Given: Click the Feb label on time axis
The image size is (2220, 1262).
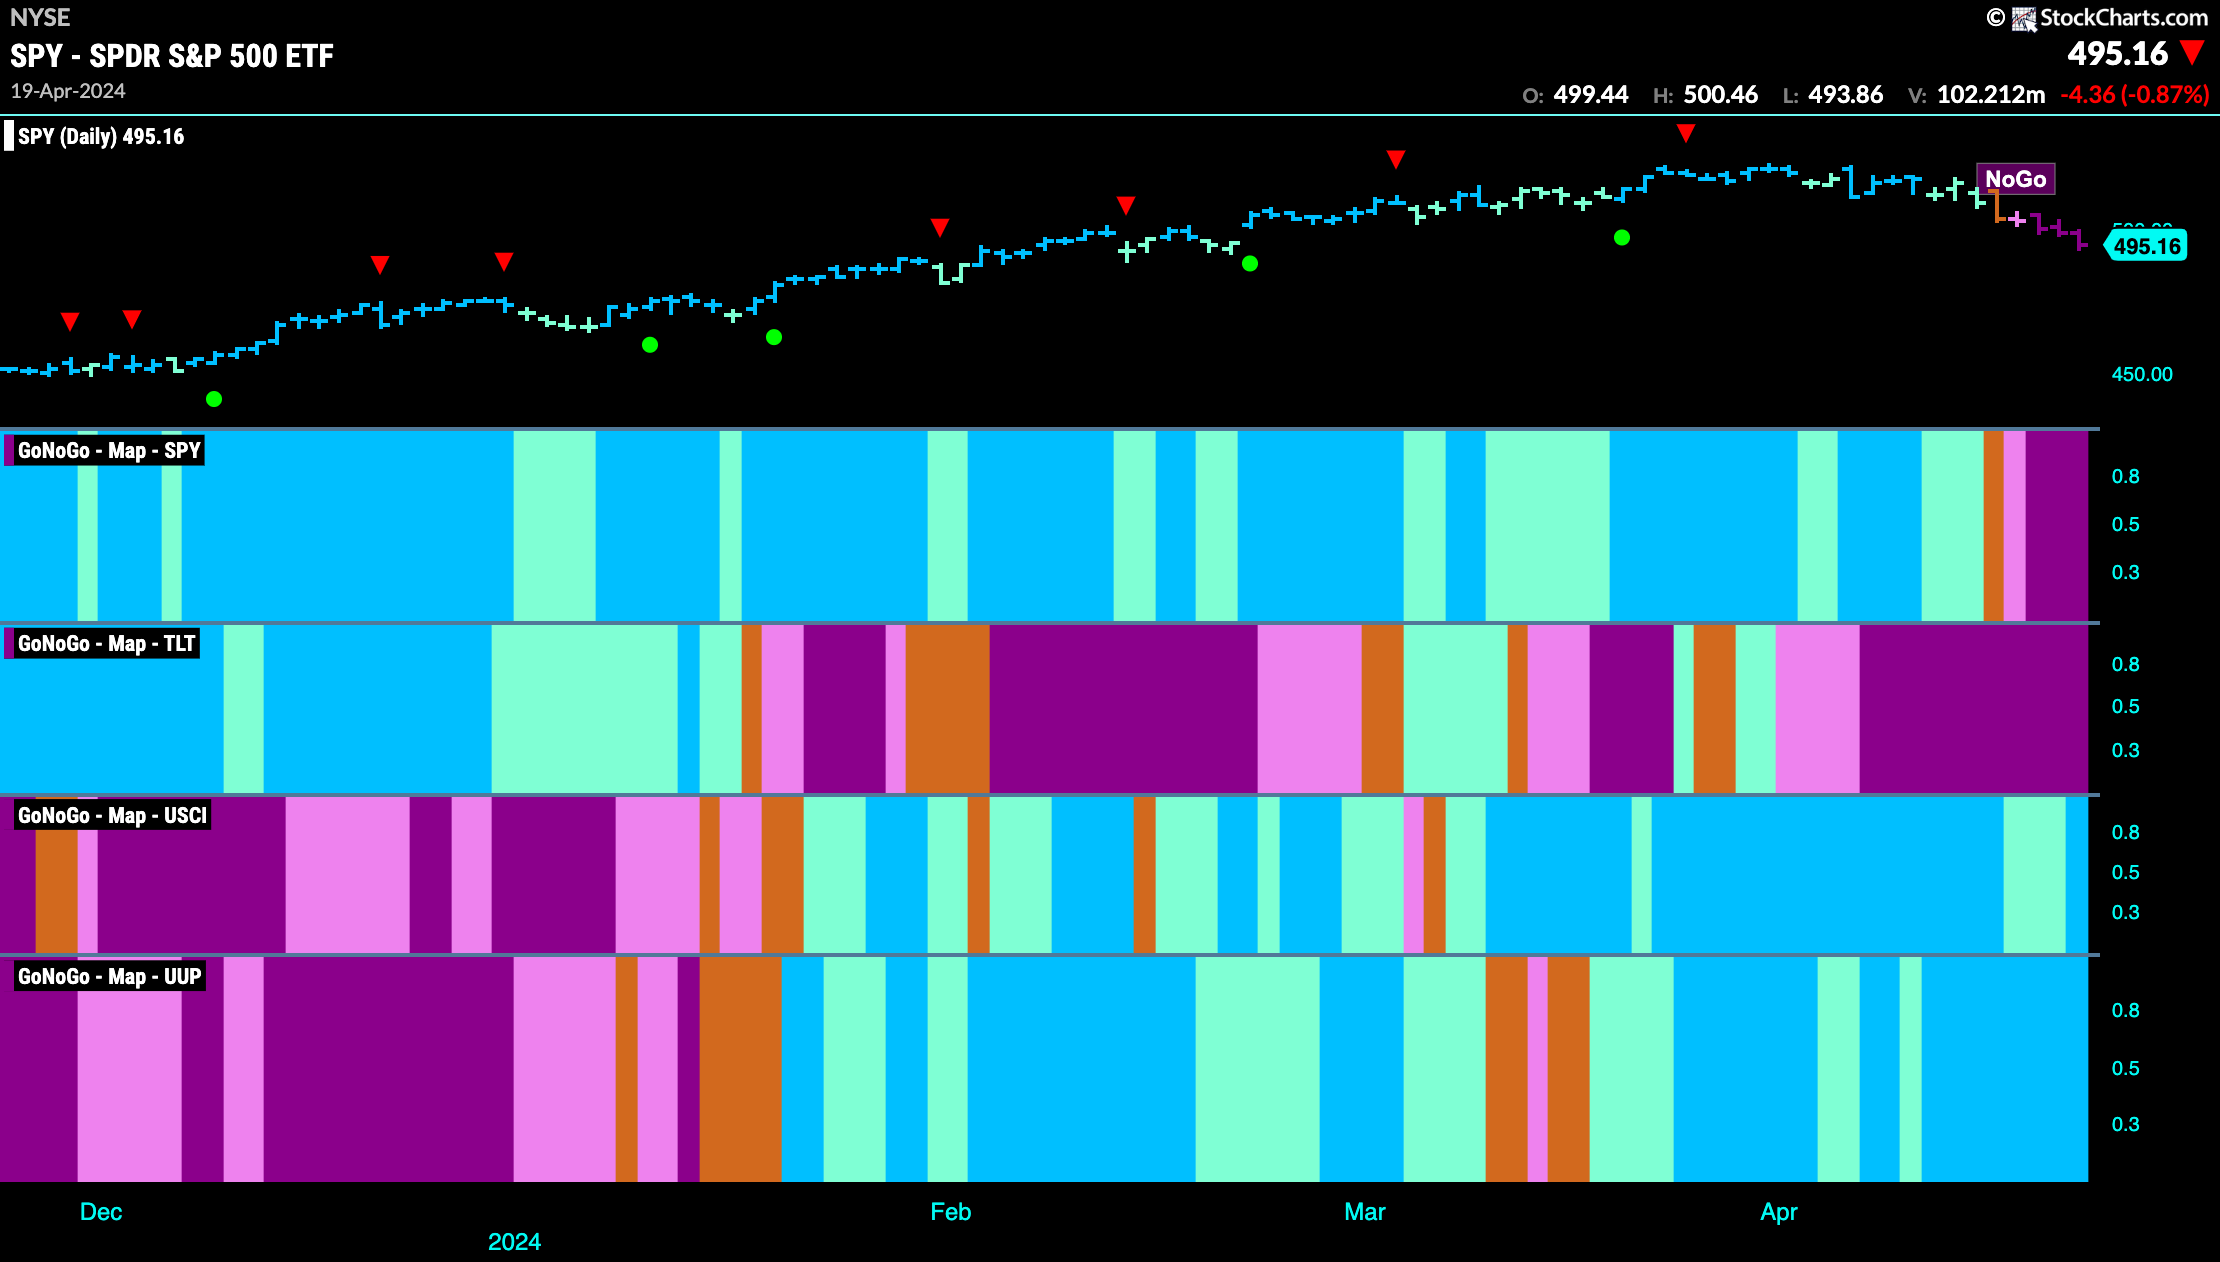Looking at the screenshot, I should (951, 1212).
